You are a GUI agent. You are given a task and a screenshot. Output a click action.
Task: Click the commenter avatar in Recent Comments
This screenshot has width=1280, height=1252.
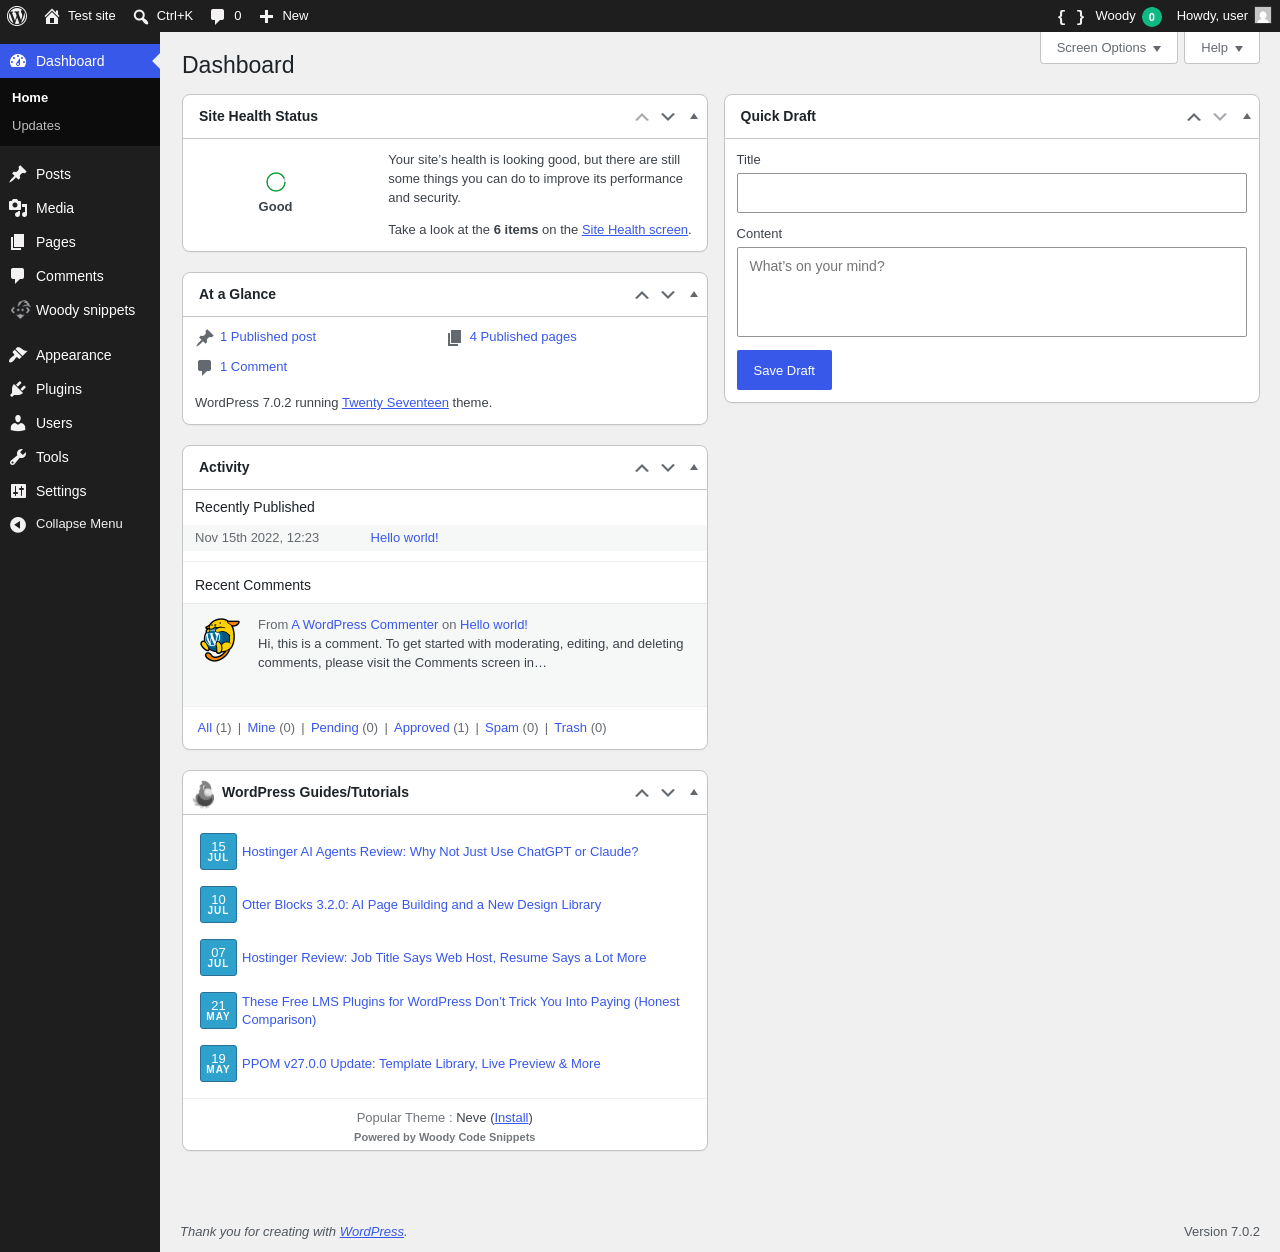coord(220,640)
